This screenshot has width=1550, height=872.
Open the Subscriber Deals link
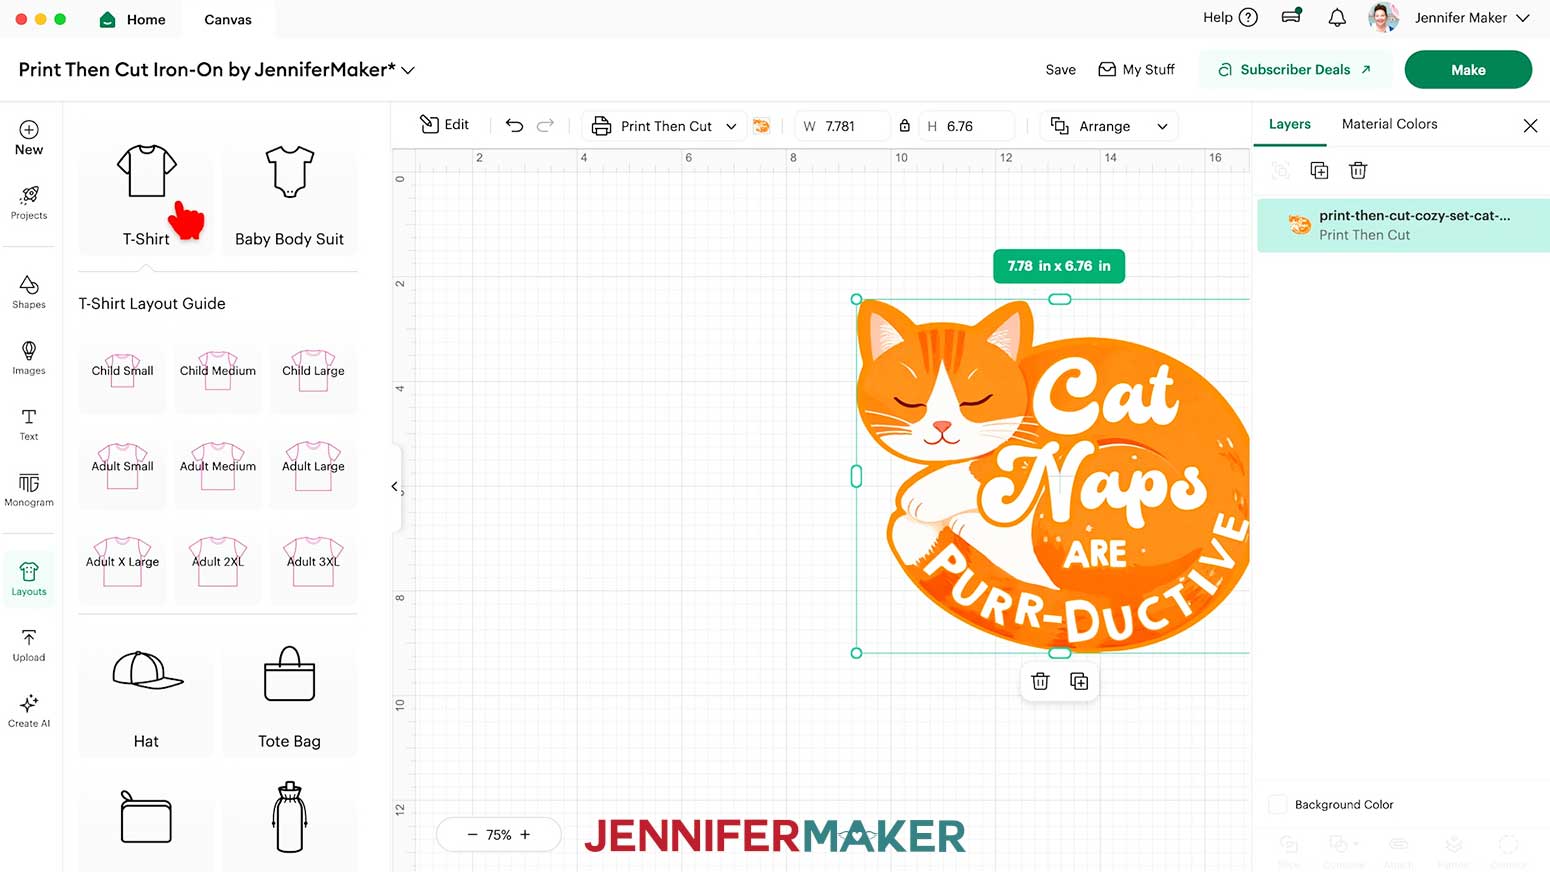(x=1294, y=70)
